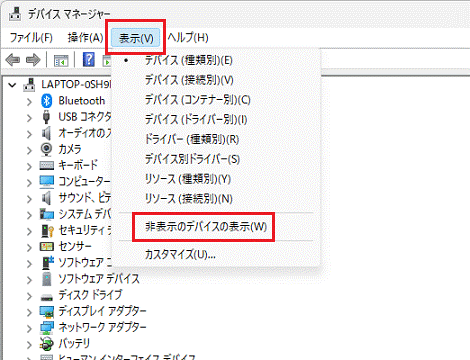
Task: Click the disk drive icon
Action: [47, 297]
